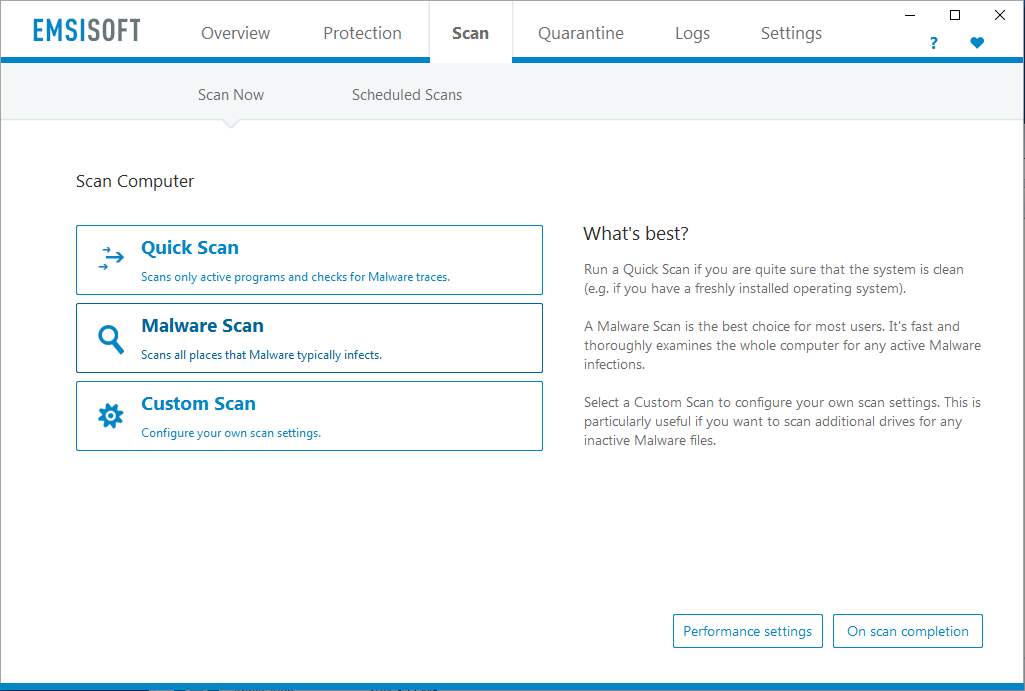Click the 'What's best?' heading
This screenshot has width=1025, height=691.
[x=635, y=234]
